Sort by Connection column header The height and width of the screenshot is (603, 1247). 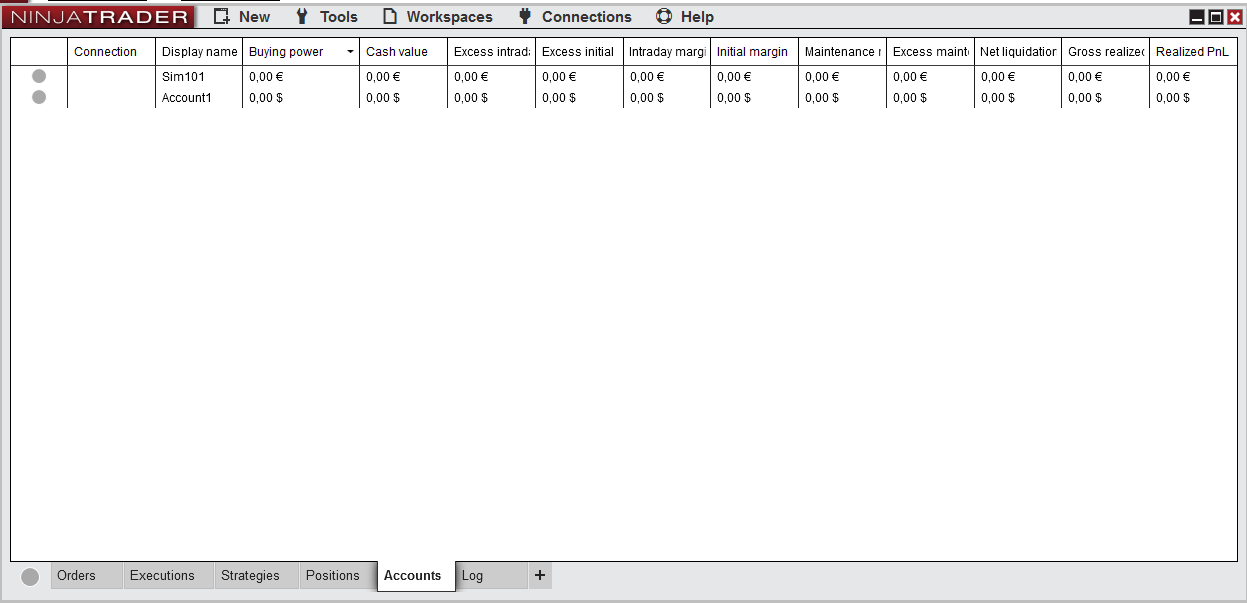point(111,52)
